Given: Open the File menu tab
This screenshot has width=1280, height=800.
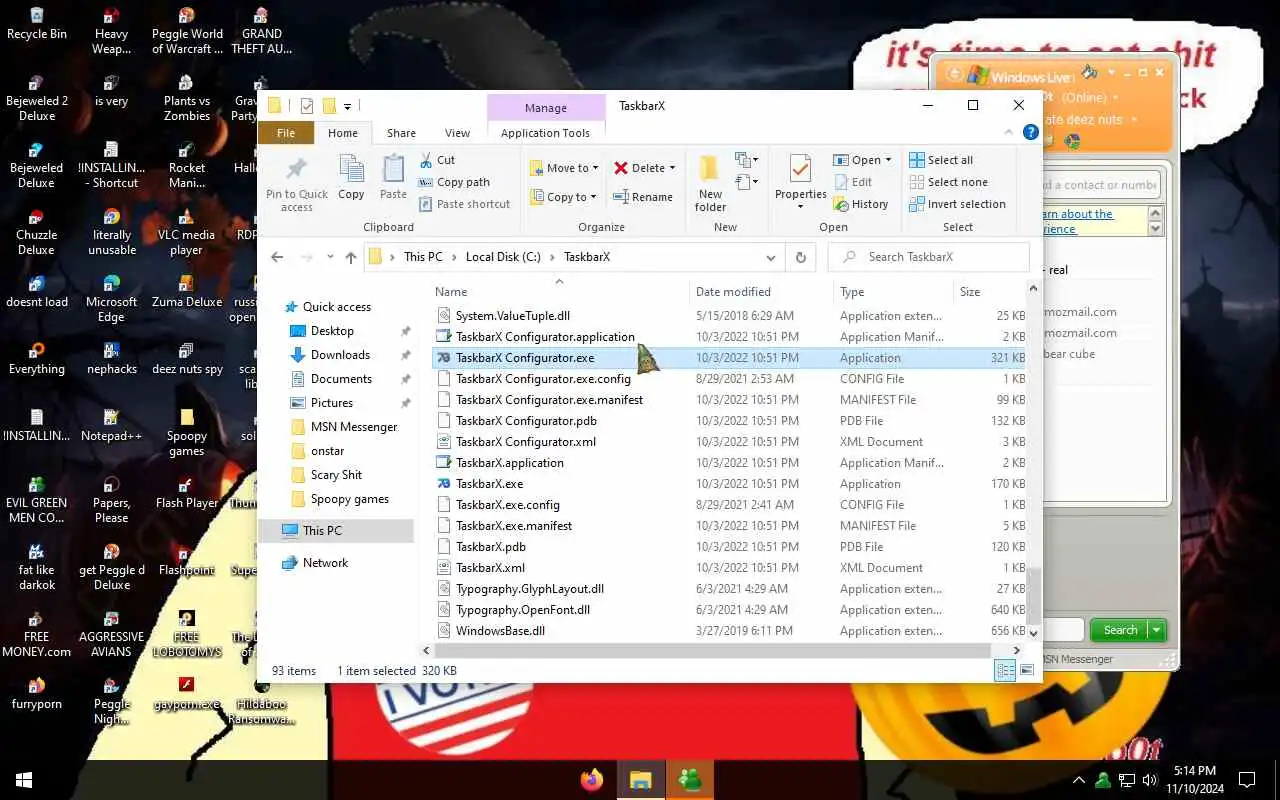Looking at the screenshot, I should [x=286, y=133].
